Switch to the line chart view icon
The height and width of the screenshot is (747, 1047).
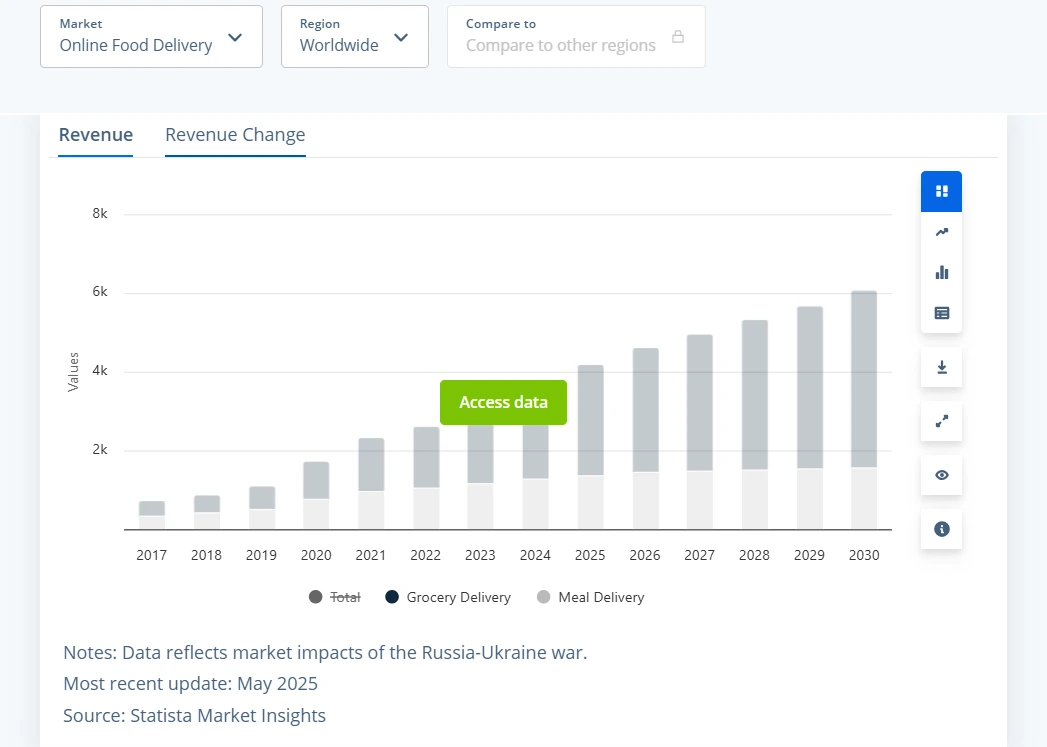tap(941, 232)
